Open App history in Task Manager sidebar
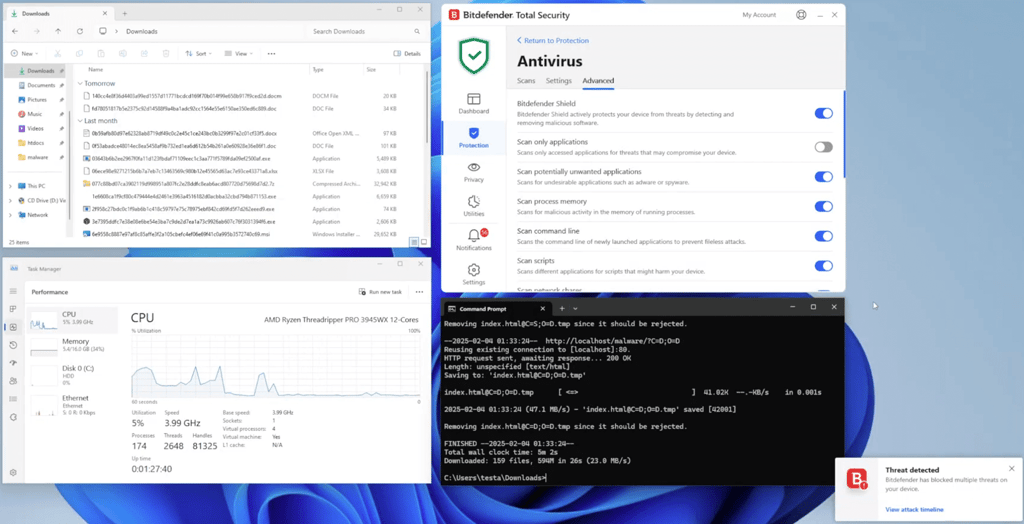Image resolution: width=1024 pixels, height=524 pixels. pyautogui.click(x=13, y=345)
